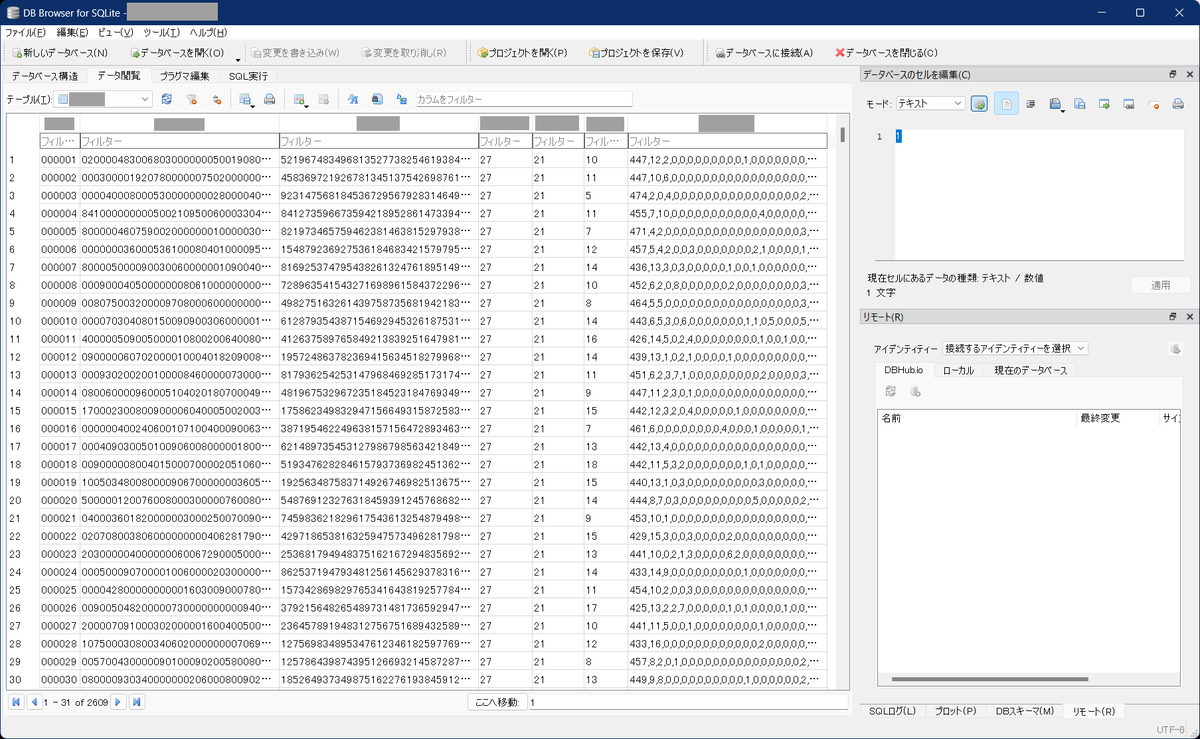Switch to the データベース構造 tab
The width and height of the screenshot is (1200, 739).
pyautogui.click(x=45, y=76)
